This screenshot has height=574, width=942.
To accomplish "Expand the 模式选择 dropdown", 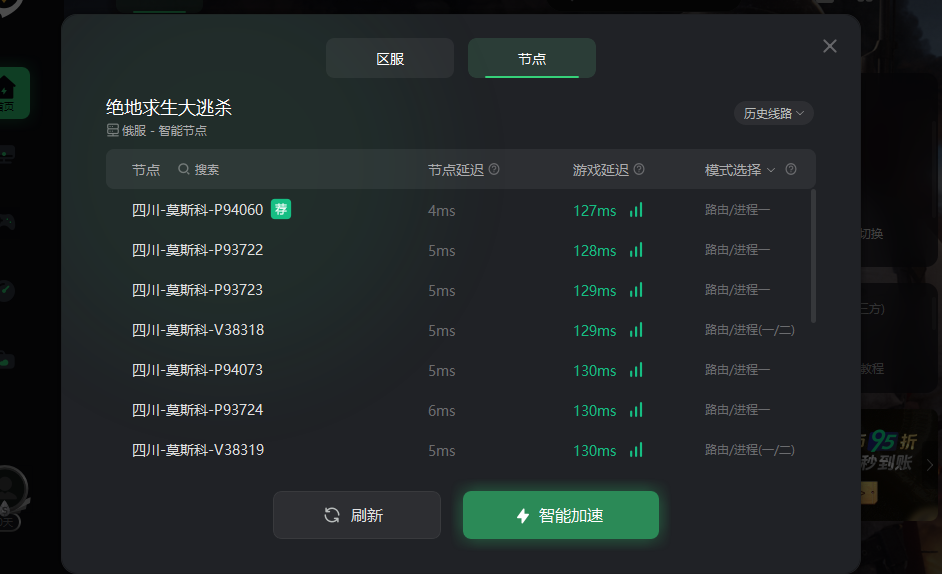I will click(x=740, y=170).
